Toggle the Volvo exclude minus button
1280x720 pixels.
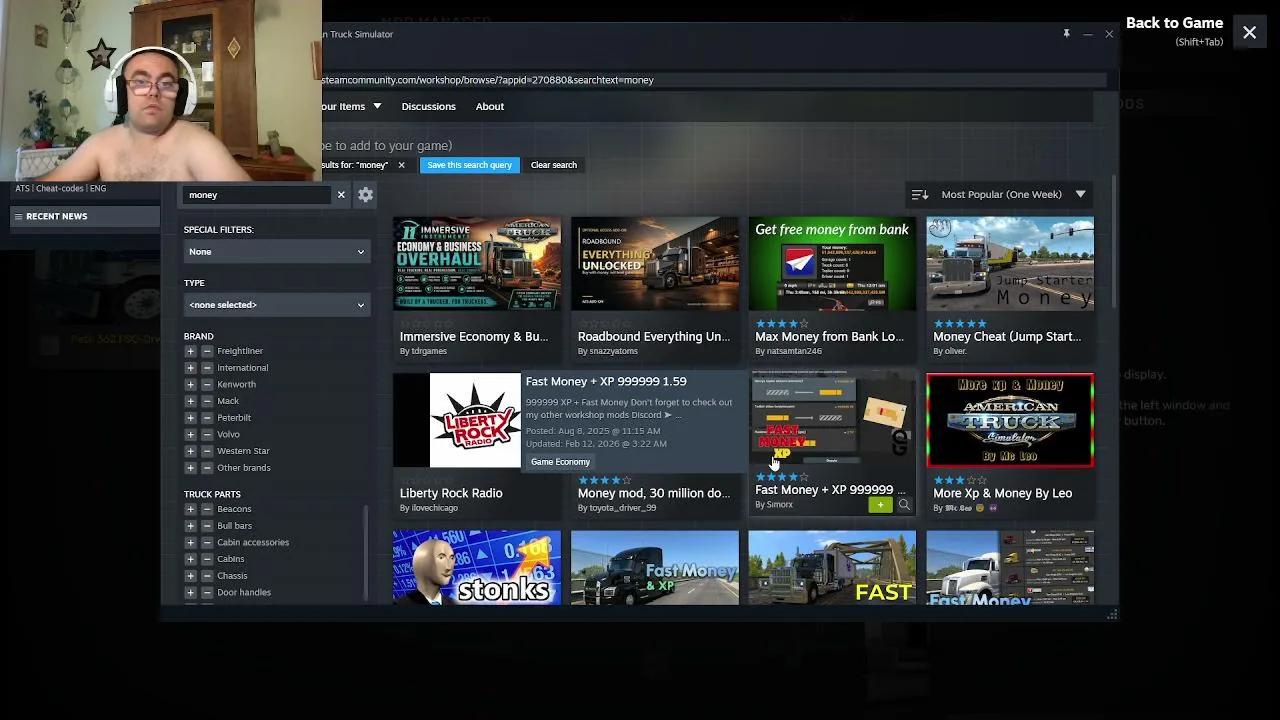pyautogui.click(x=207, y=434)
